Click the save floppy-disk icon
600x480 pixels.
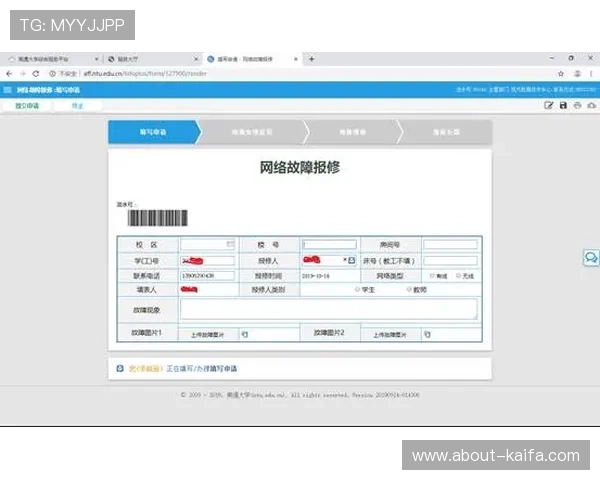(x=563, y=105)
